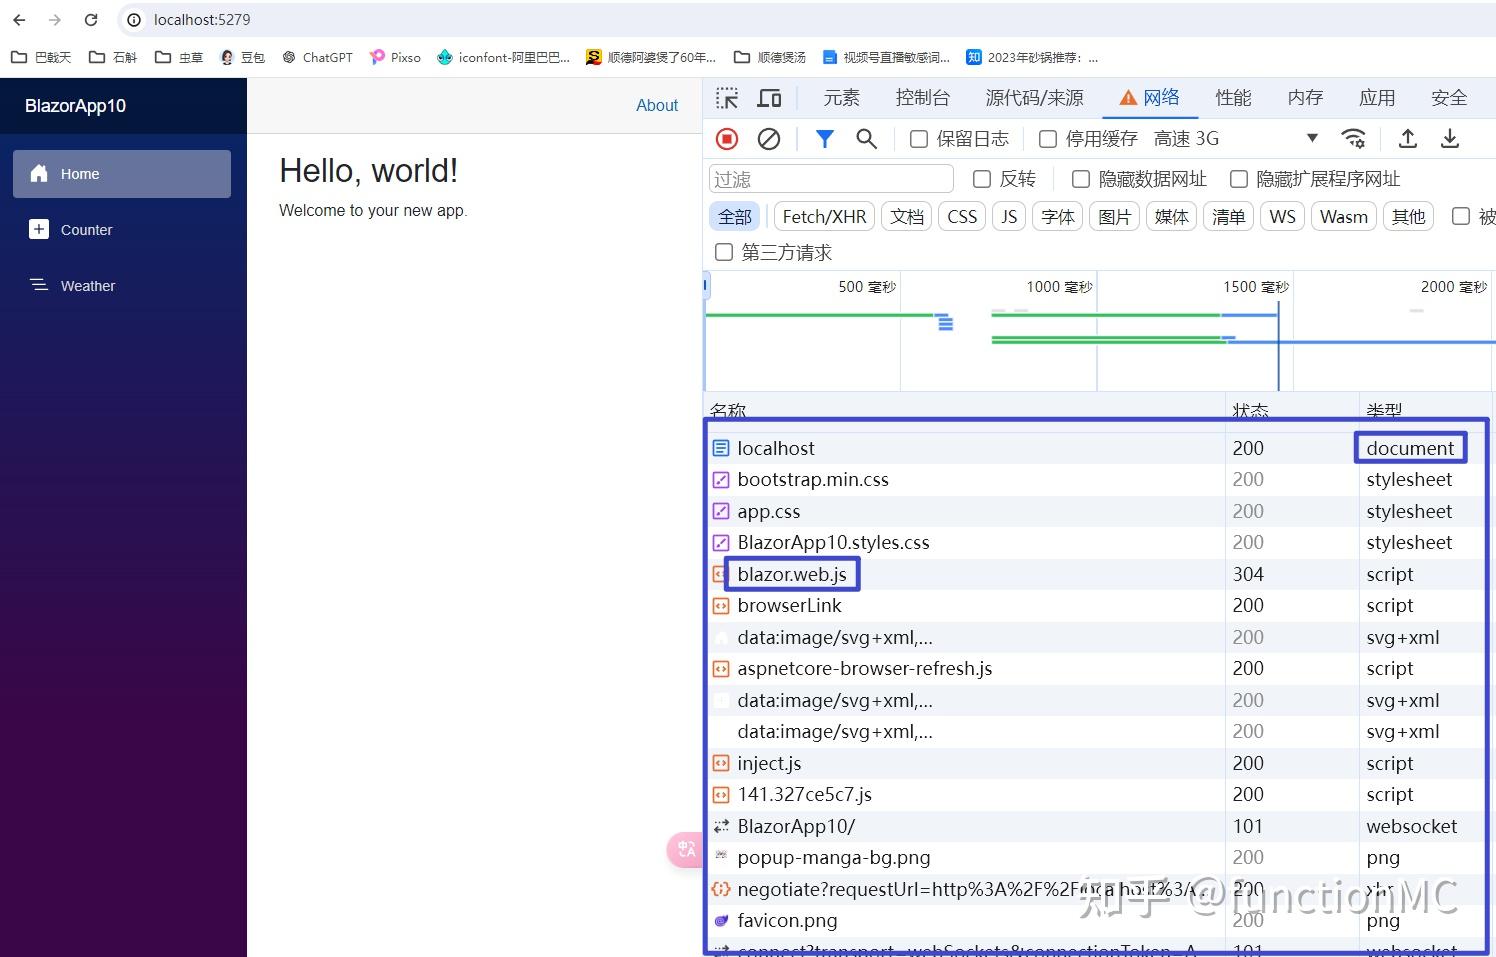Select the inspect element tool

(x=728, y=97)
